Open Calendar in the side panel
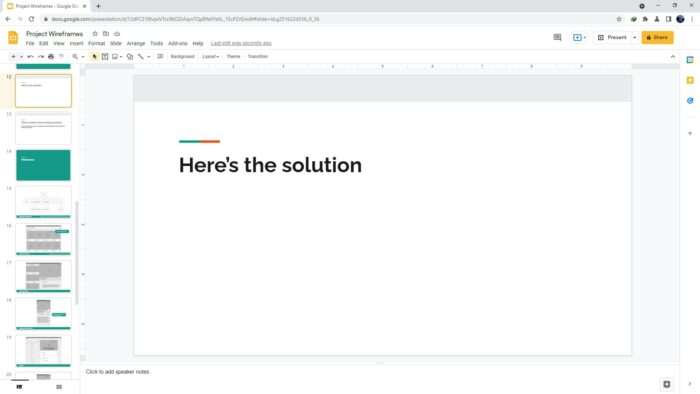 tap(690, 60)
